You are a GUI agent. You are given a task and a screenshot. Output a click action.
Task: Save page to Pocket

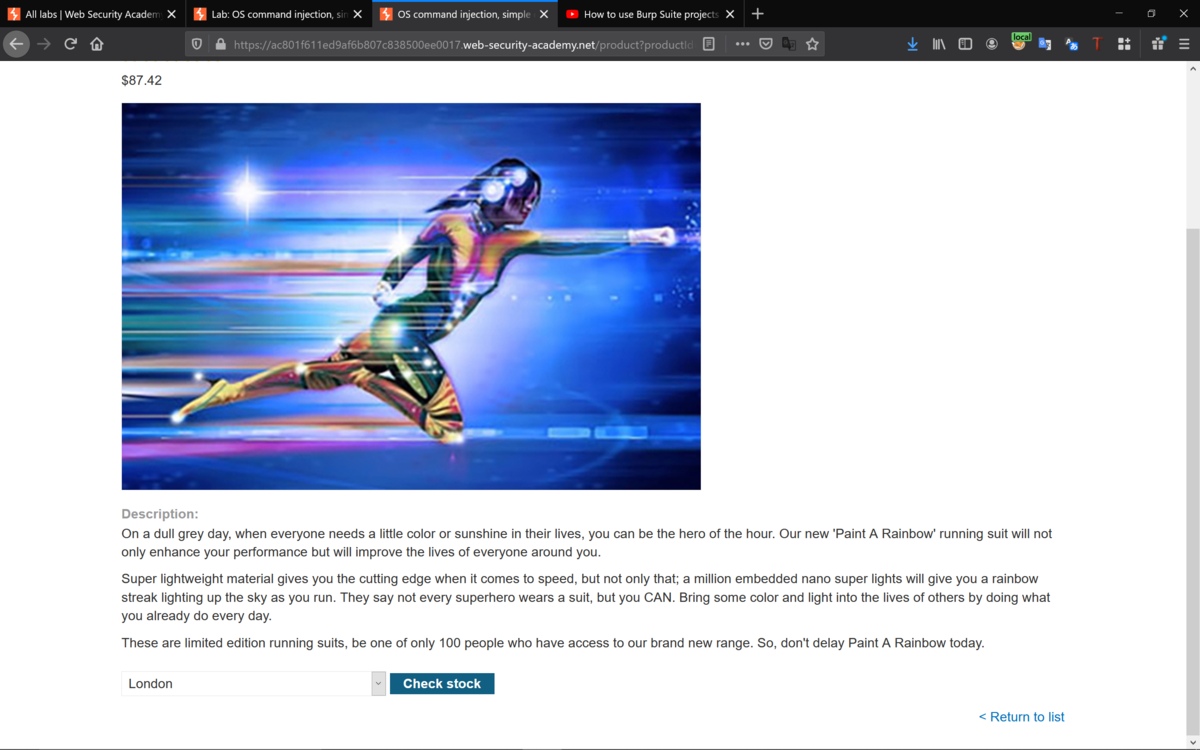766,44
